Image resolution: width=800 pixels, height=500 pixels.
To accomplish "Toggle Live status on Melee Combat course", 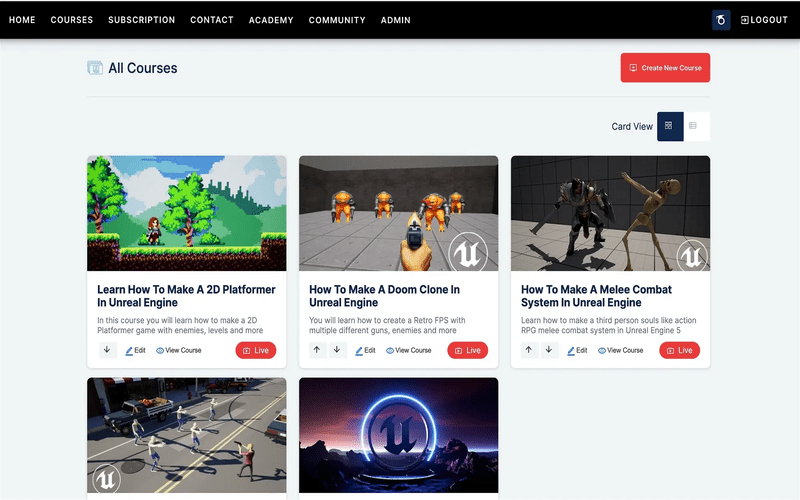I will pos(679,350).
